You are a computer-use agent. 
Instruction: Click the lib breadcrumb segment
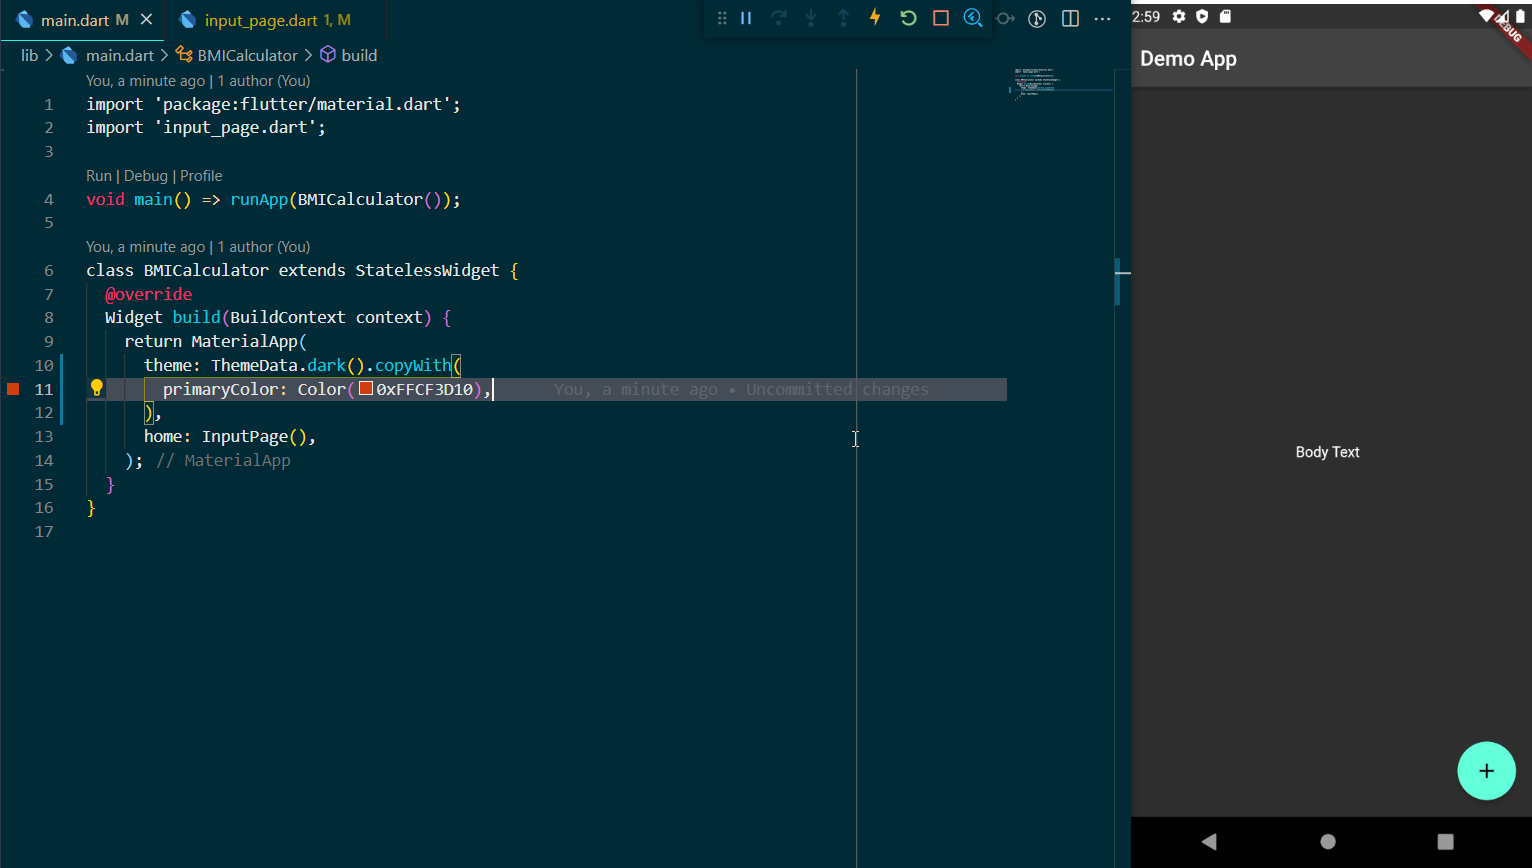pyautogui.click(x=29, y=55)
